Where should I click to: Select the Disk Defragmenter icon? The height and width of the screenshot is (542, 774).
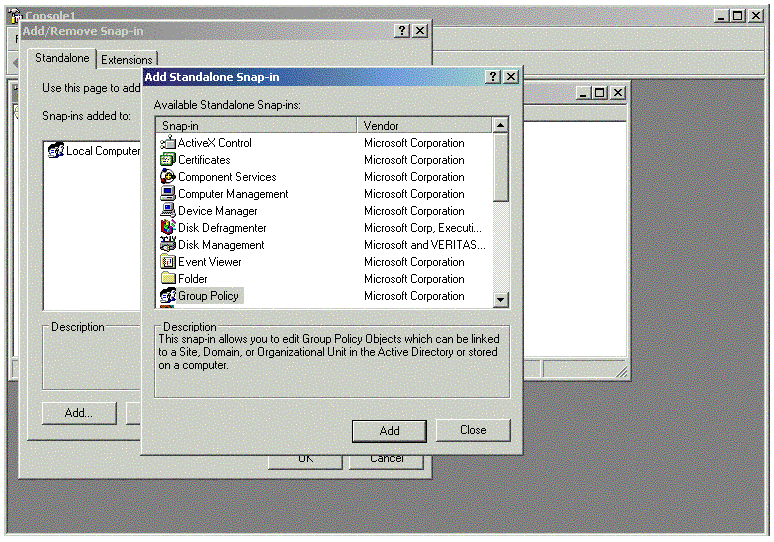pos(168,228)
